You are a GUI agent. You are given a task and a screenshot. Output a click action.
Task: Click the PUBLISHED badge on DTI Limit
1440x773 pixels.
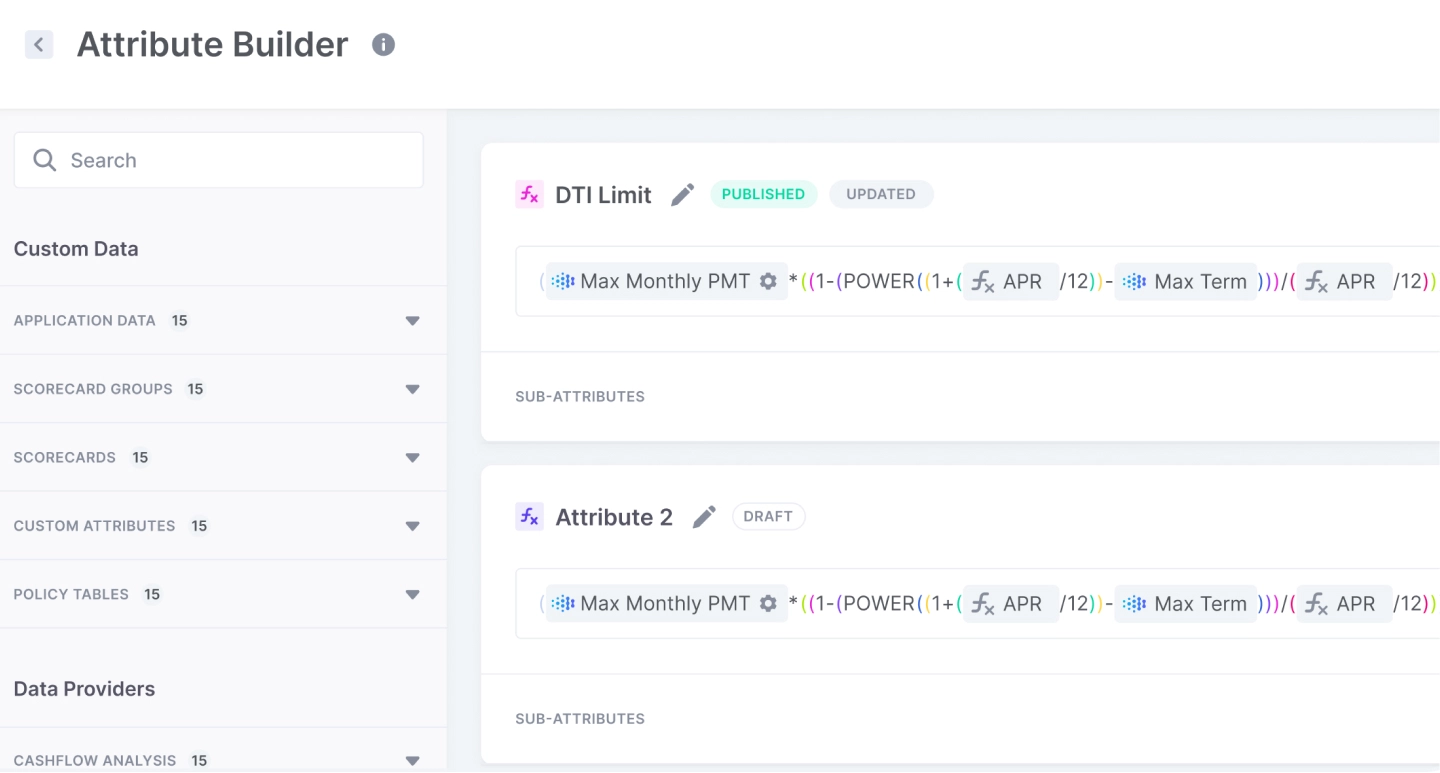(763, 194)
